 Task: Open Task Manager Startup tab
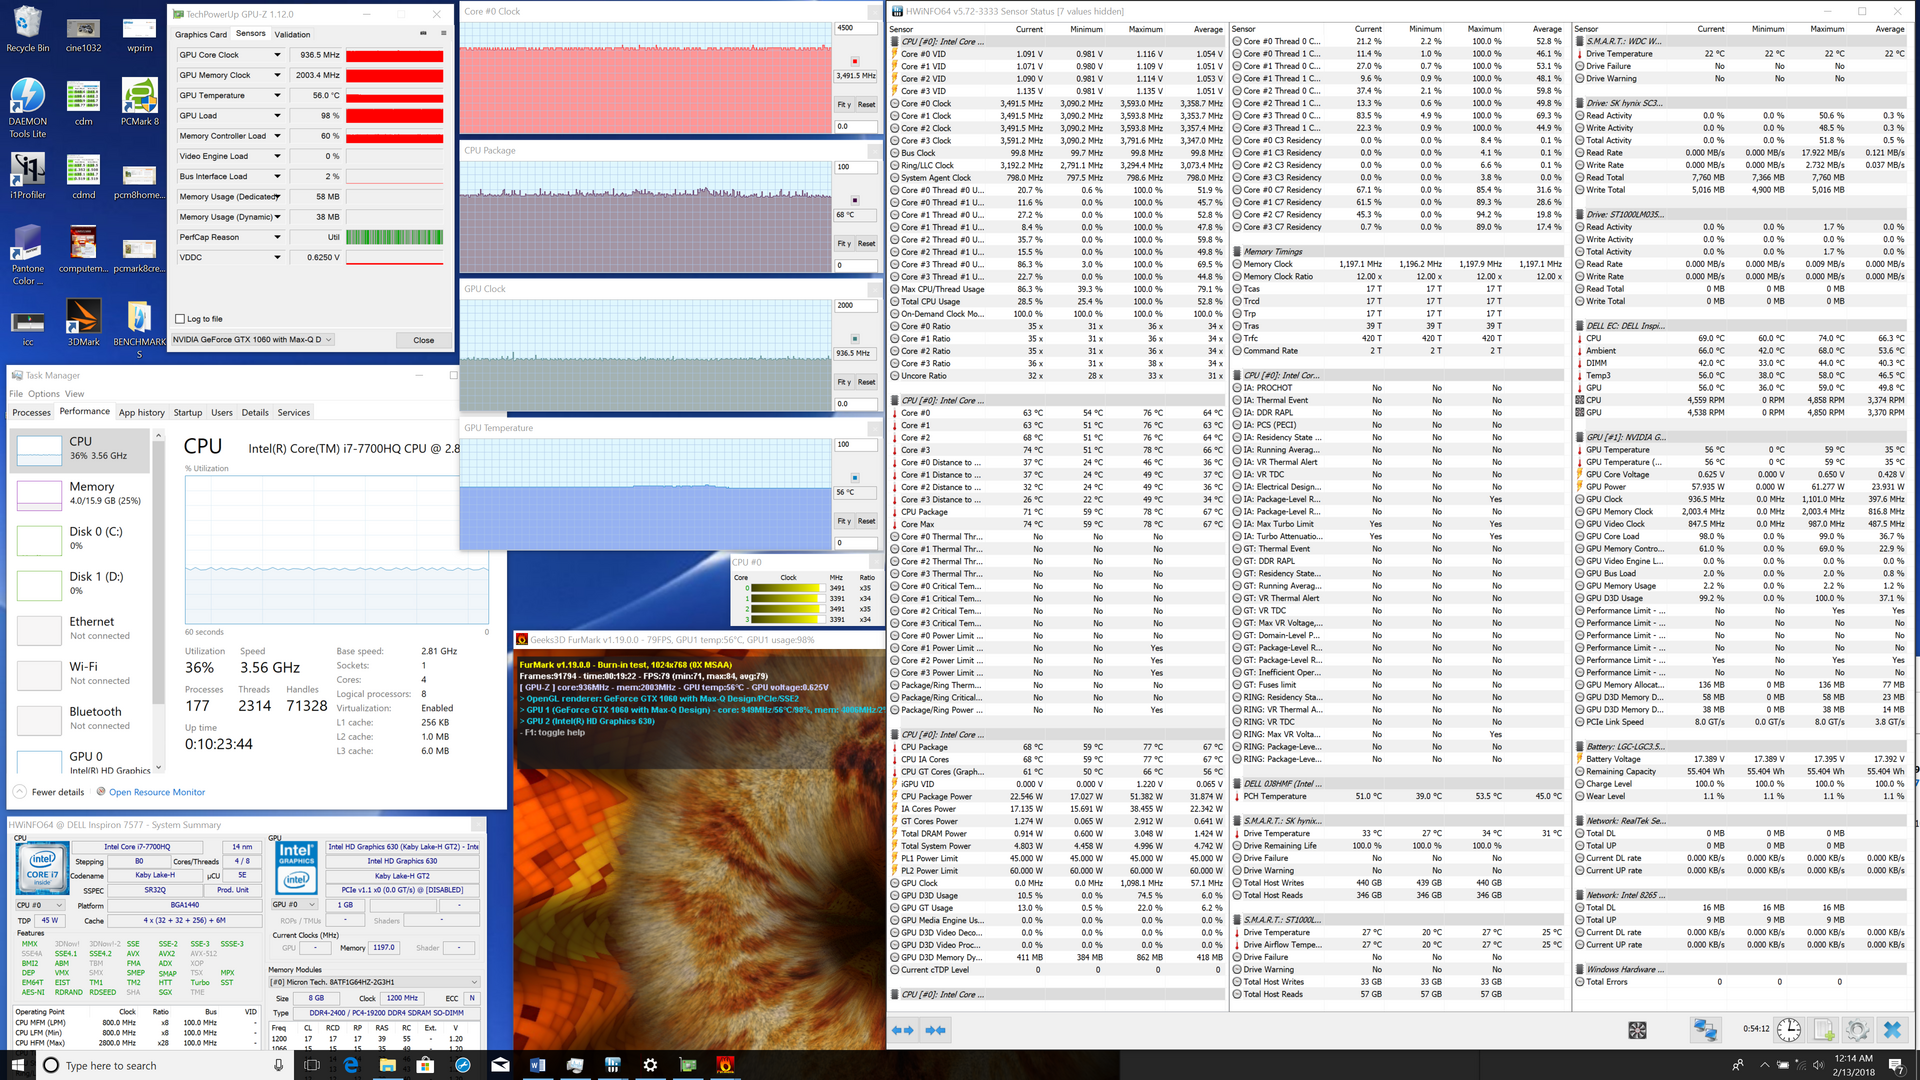coord(188,412)
